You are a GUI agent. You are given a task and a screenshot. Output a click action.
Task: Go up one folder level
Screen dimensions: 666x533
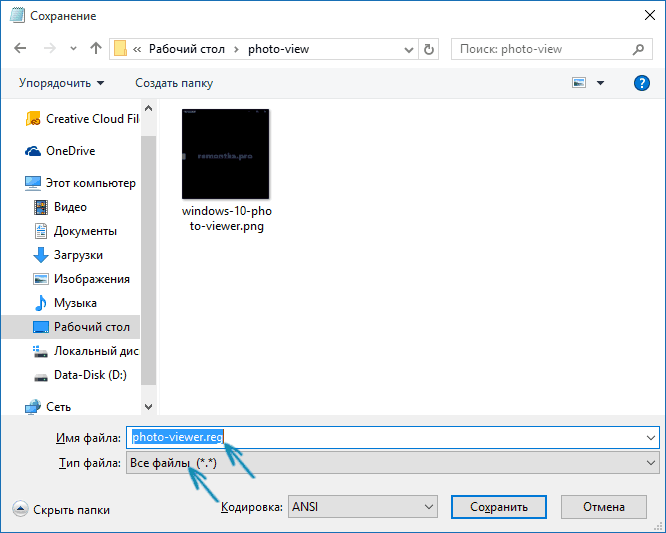pos(96,48)
